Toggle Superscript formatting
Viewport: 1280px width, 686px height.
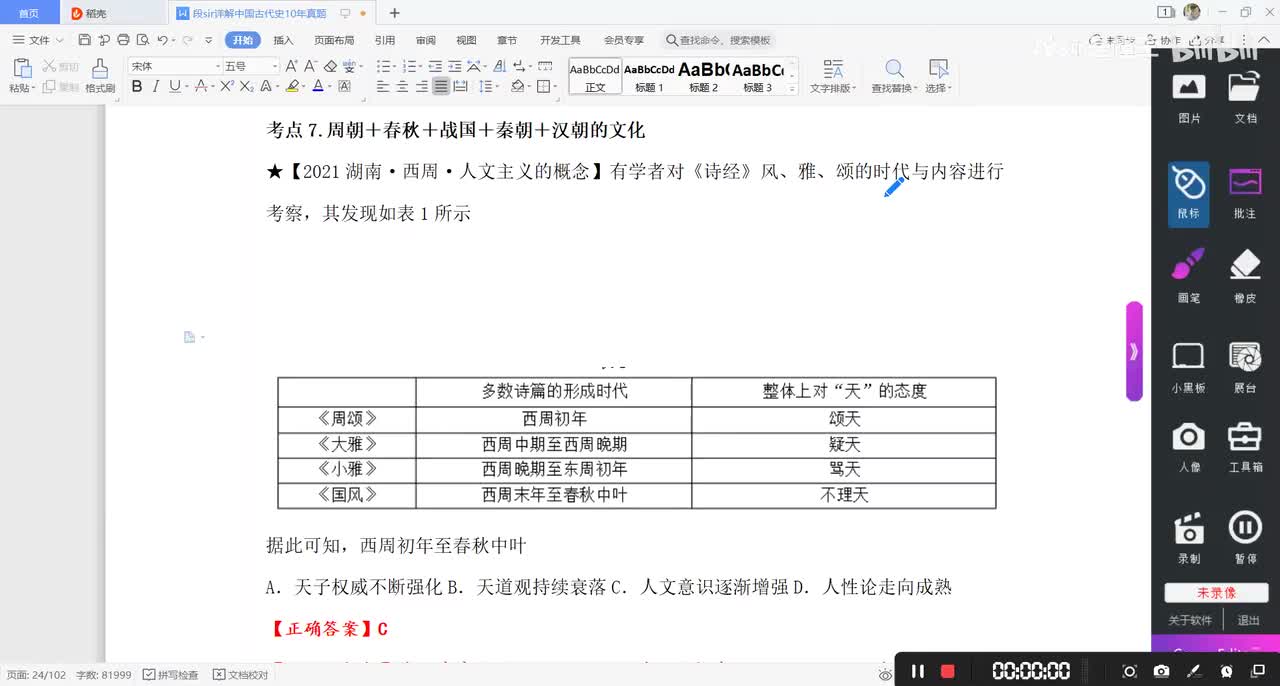[x=227, y=87]
